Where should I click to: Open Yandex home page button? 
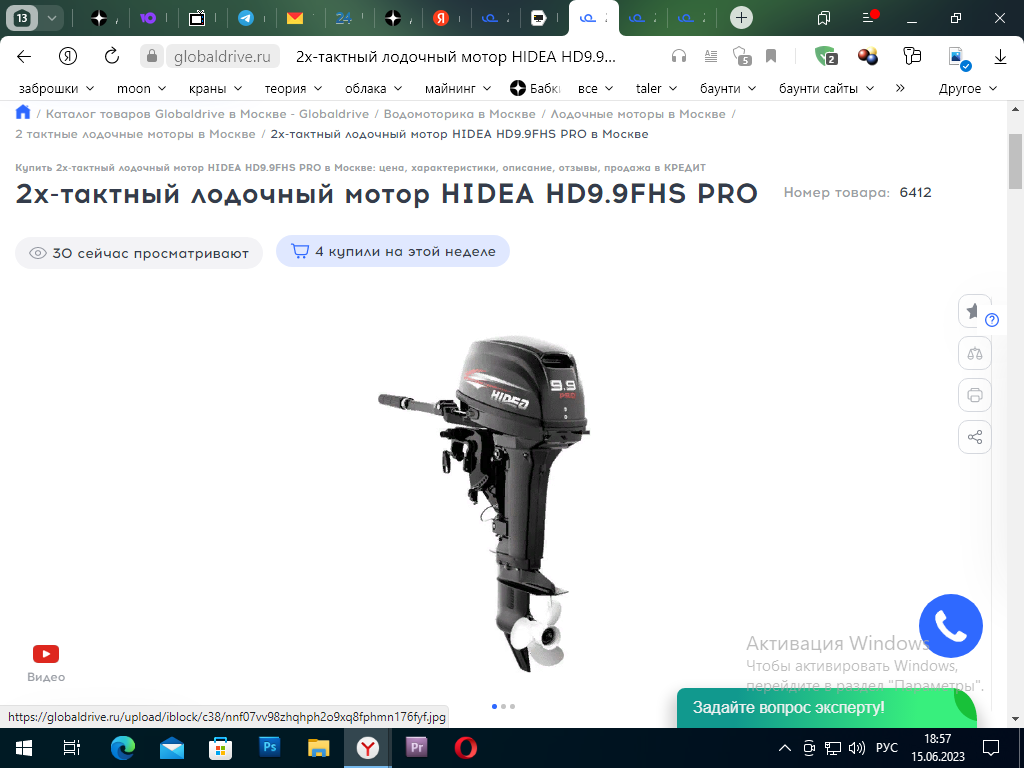point(68,56)
